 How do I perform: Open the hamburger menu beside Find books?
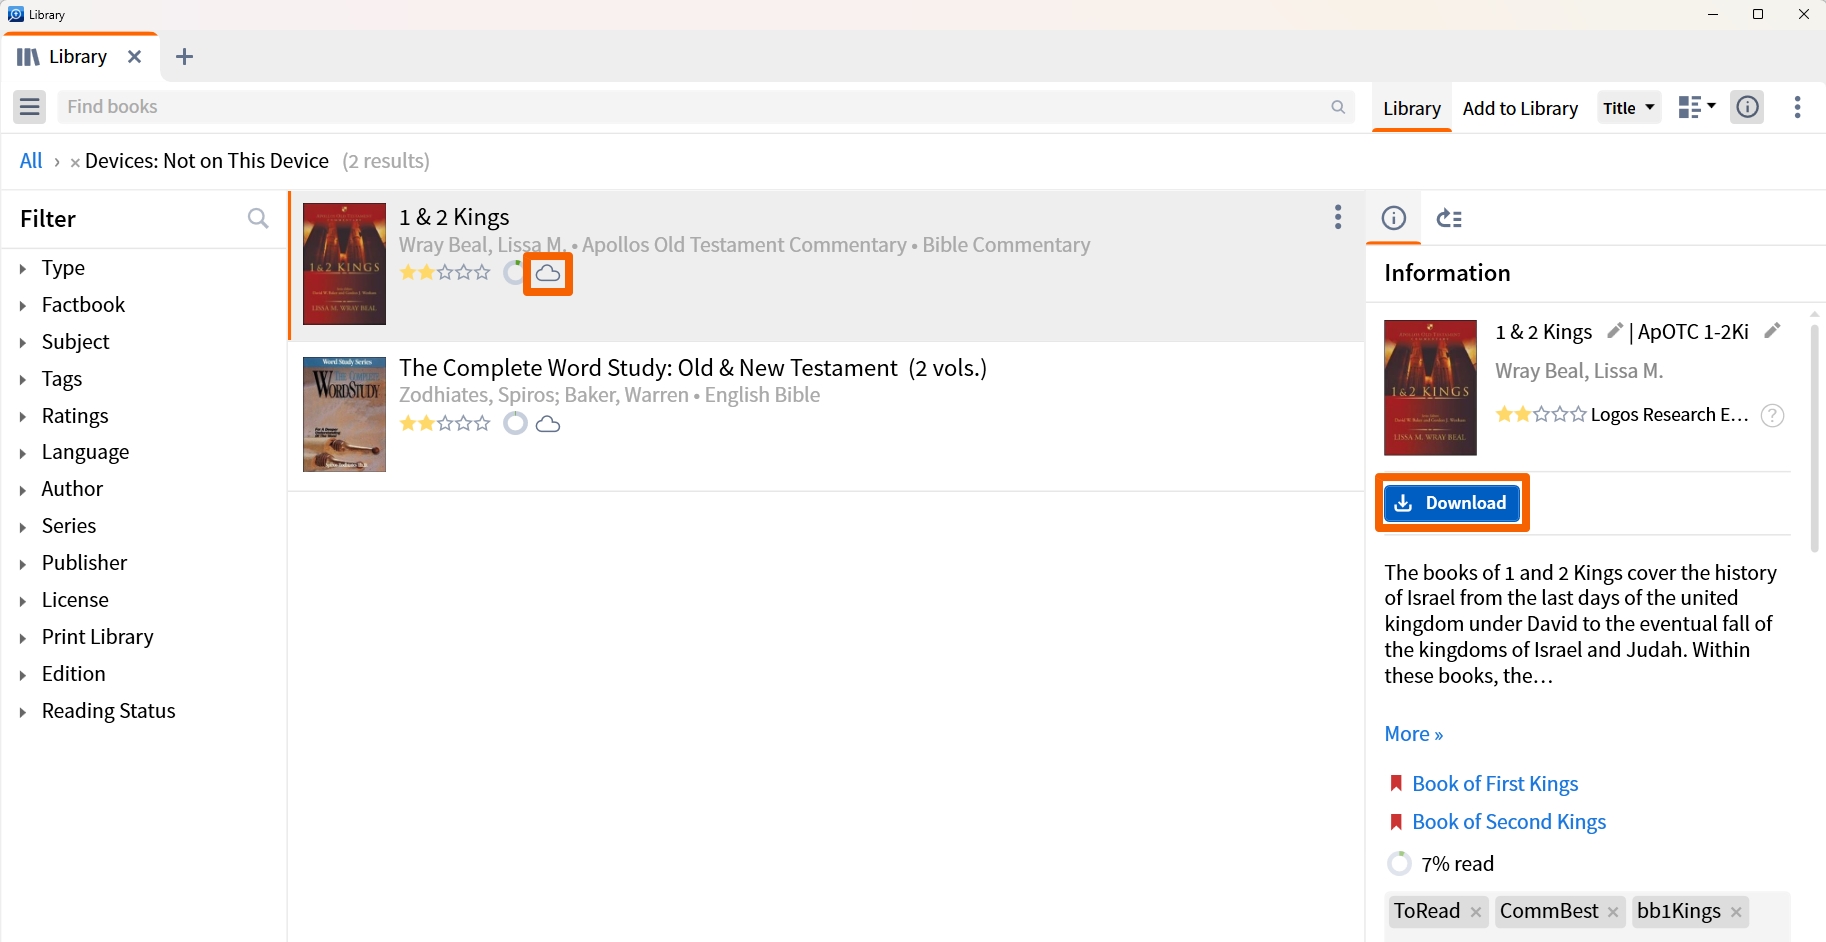point(30,107)
